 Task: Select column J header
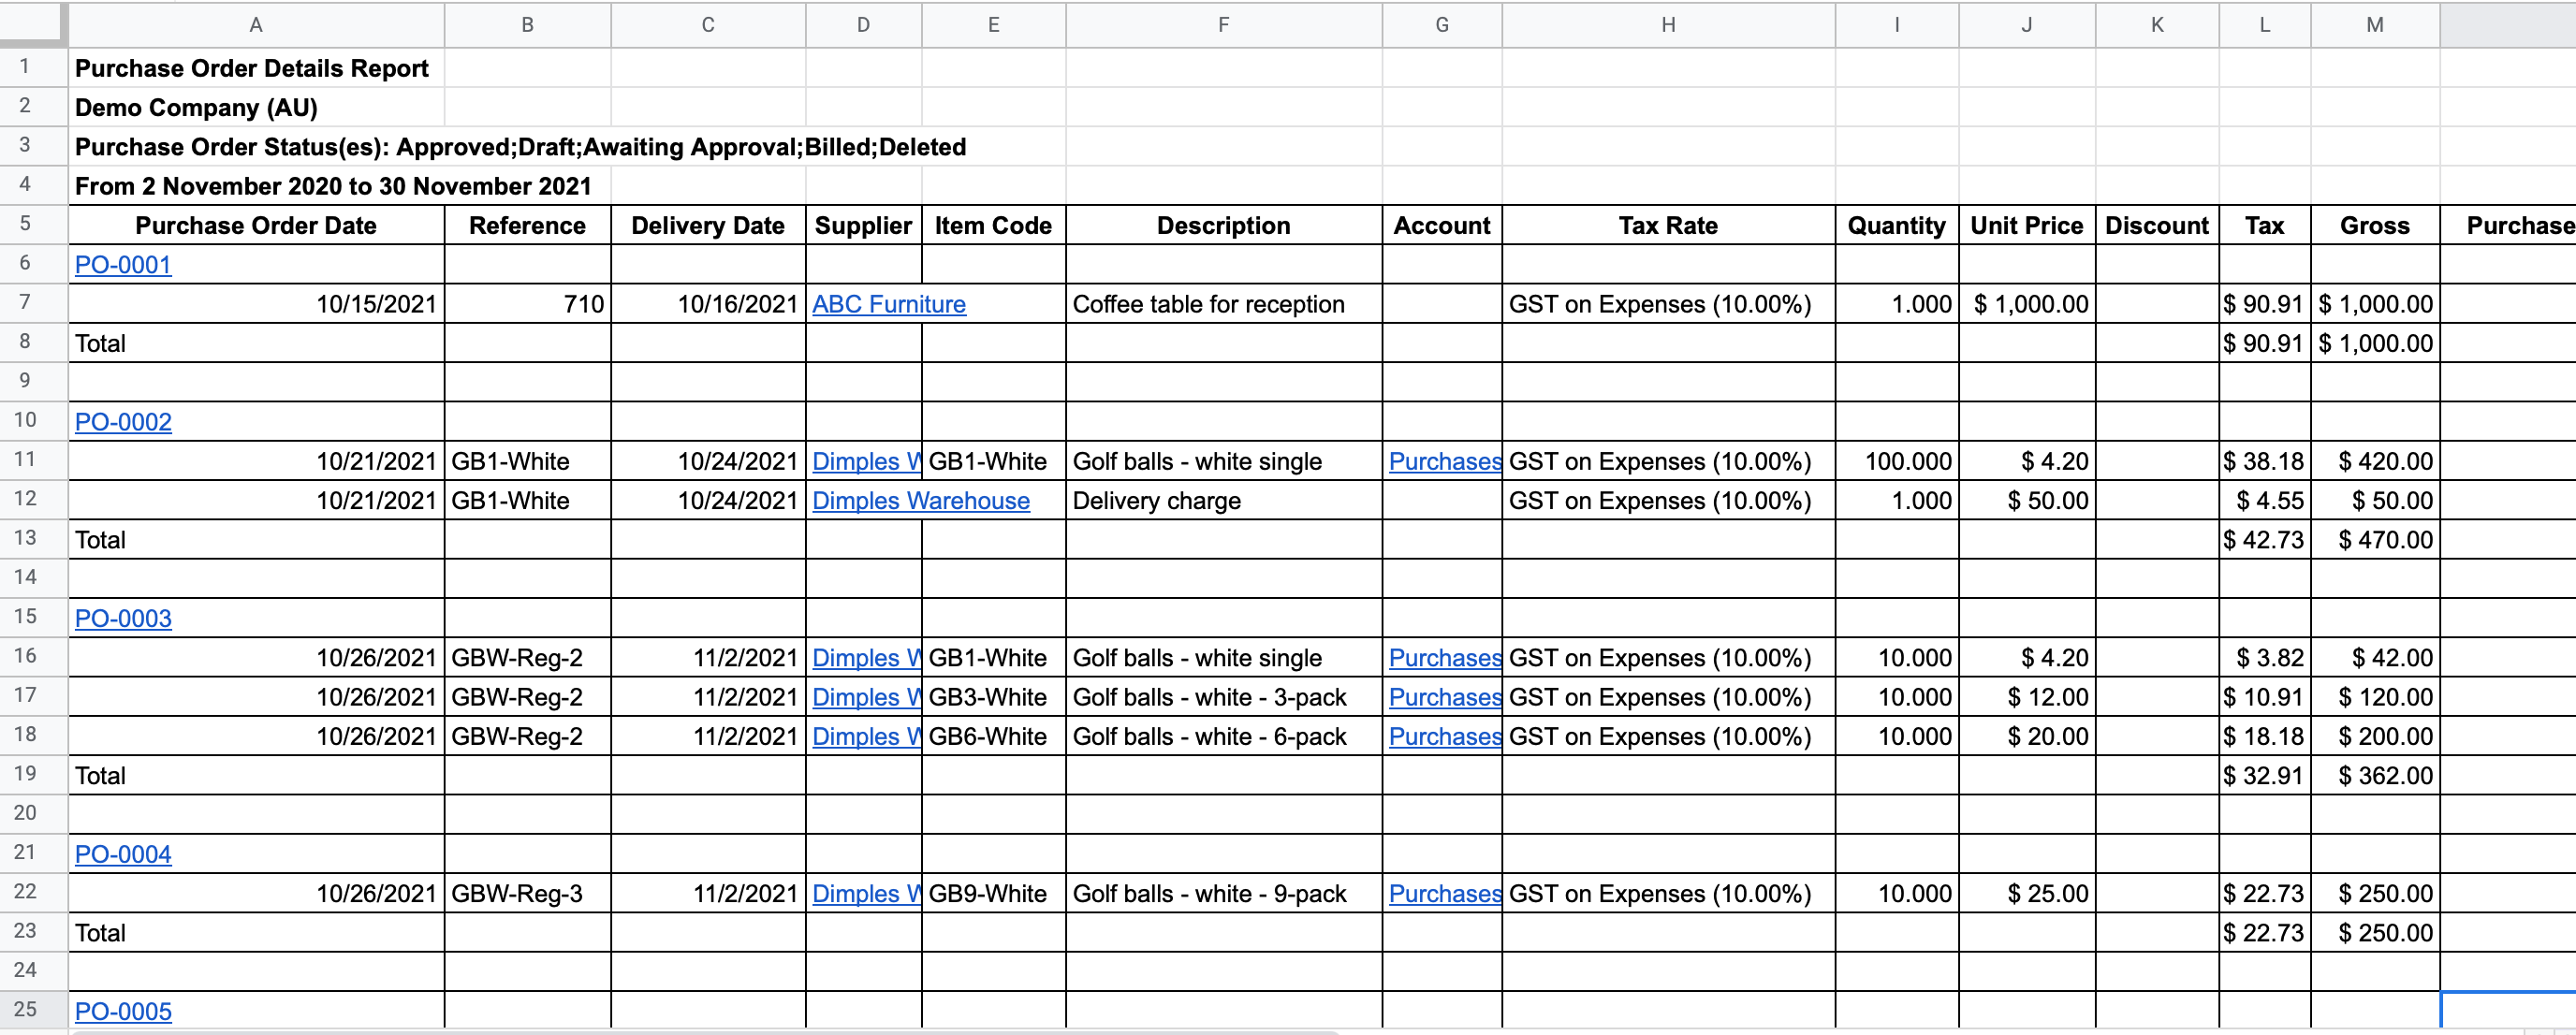(x=2027, y=25)
